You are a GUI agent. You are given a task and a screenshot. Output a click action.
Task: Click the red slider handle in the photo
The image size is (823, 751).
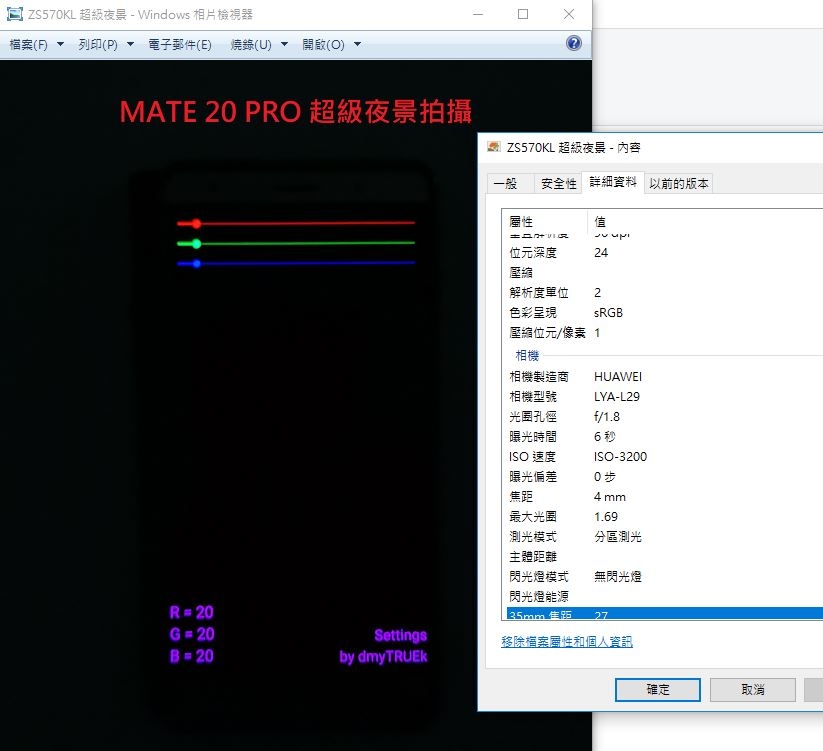[196, 224]
